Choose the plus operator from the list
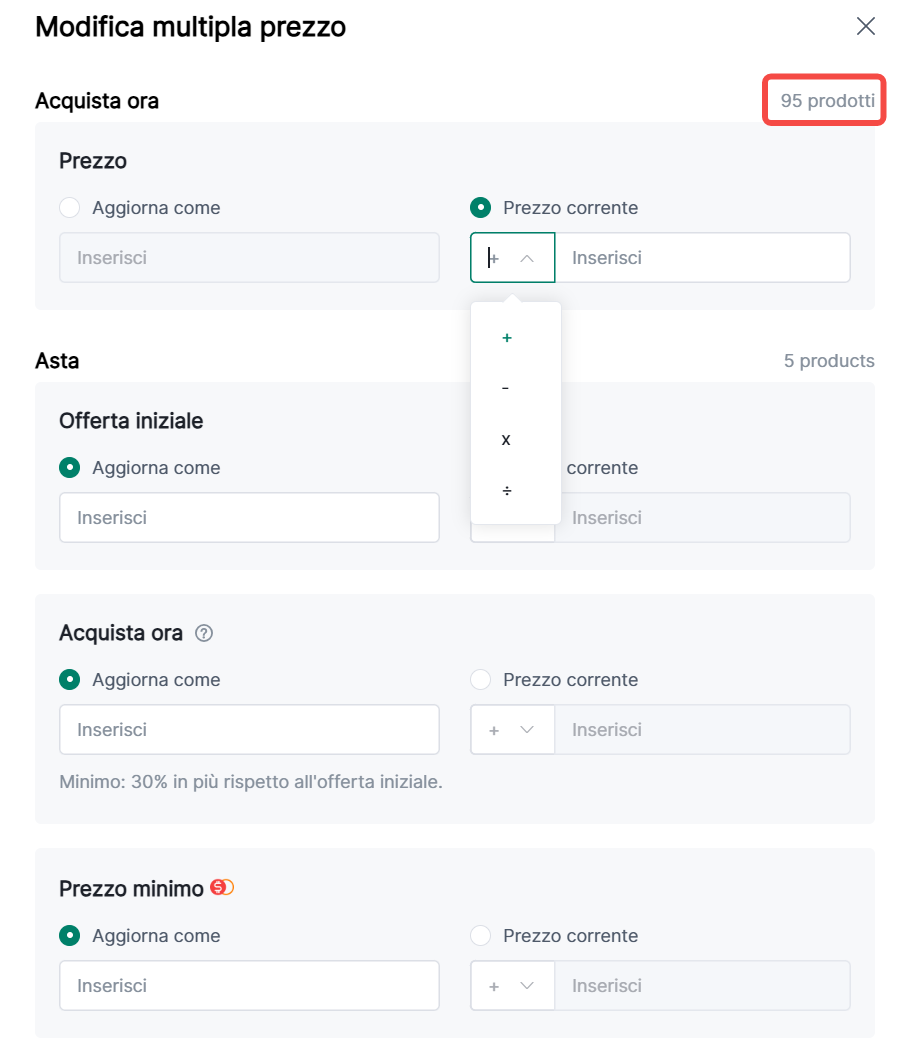 507,338
